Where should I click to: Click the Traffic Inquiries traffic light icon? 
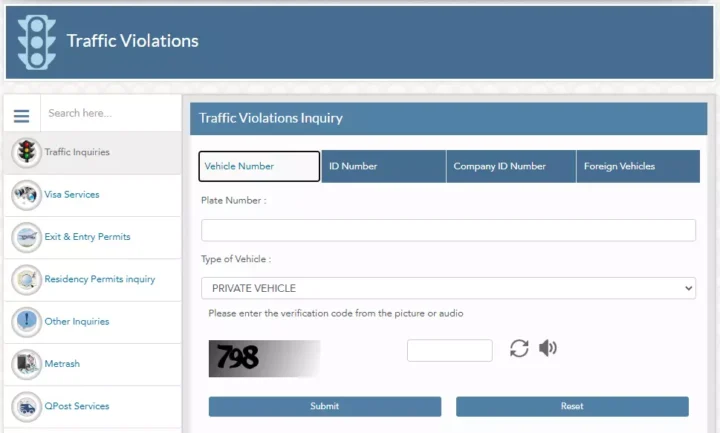[x=26, y=152]
